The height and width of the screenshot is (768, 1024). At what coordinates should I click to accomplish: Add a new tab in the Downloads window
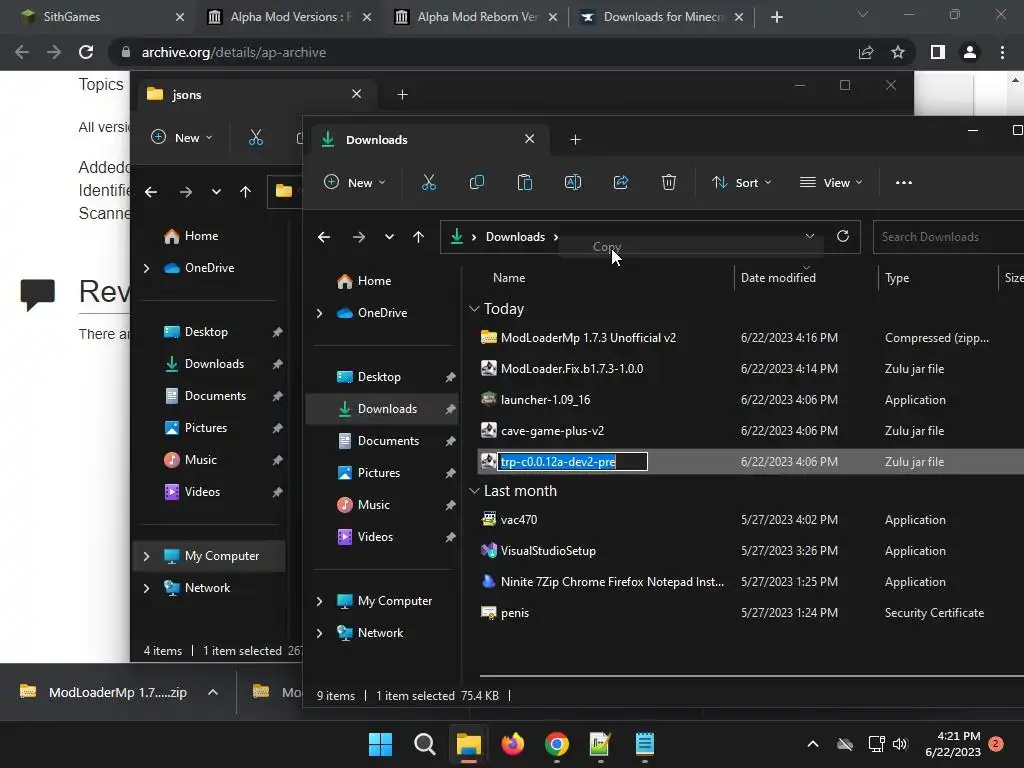(575, 140)
